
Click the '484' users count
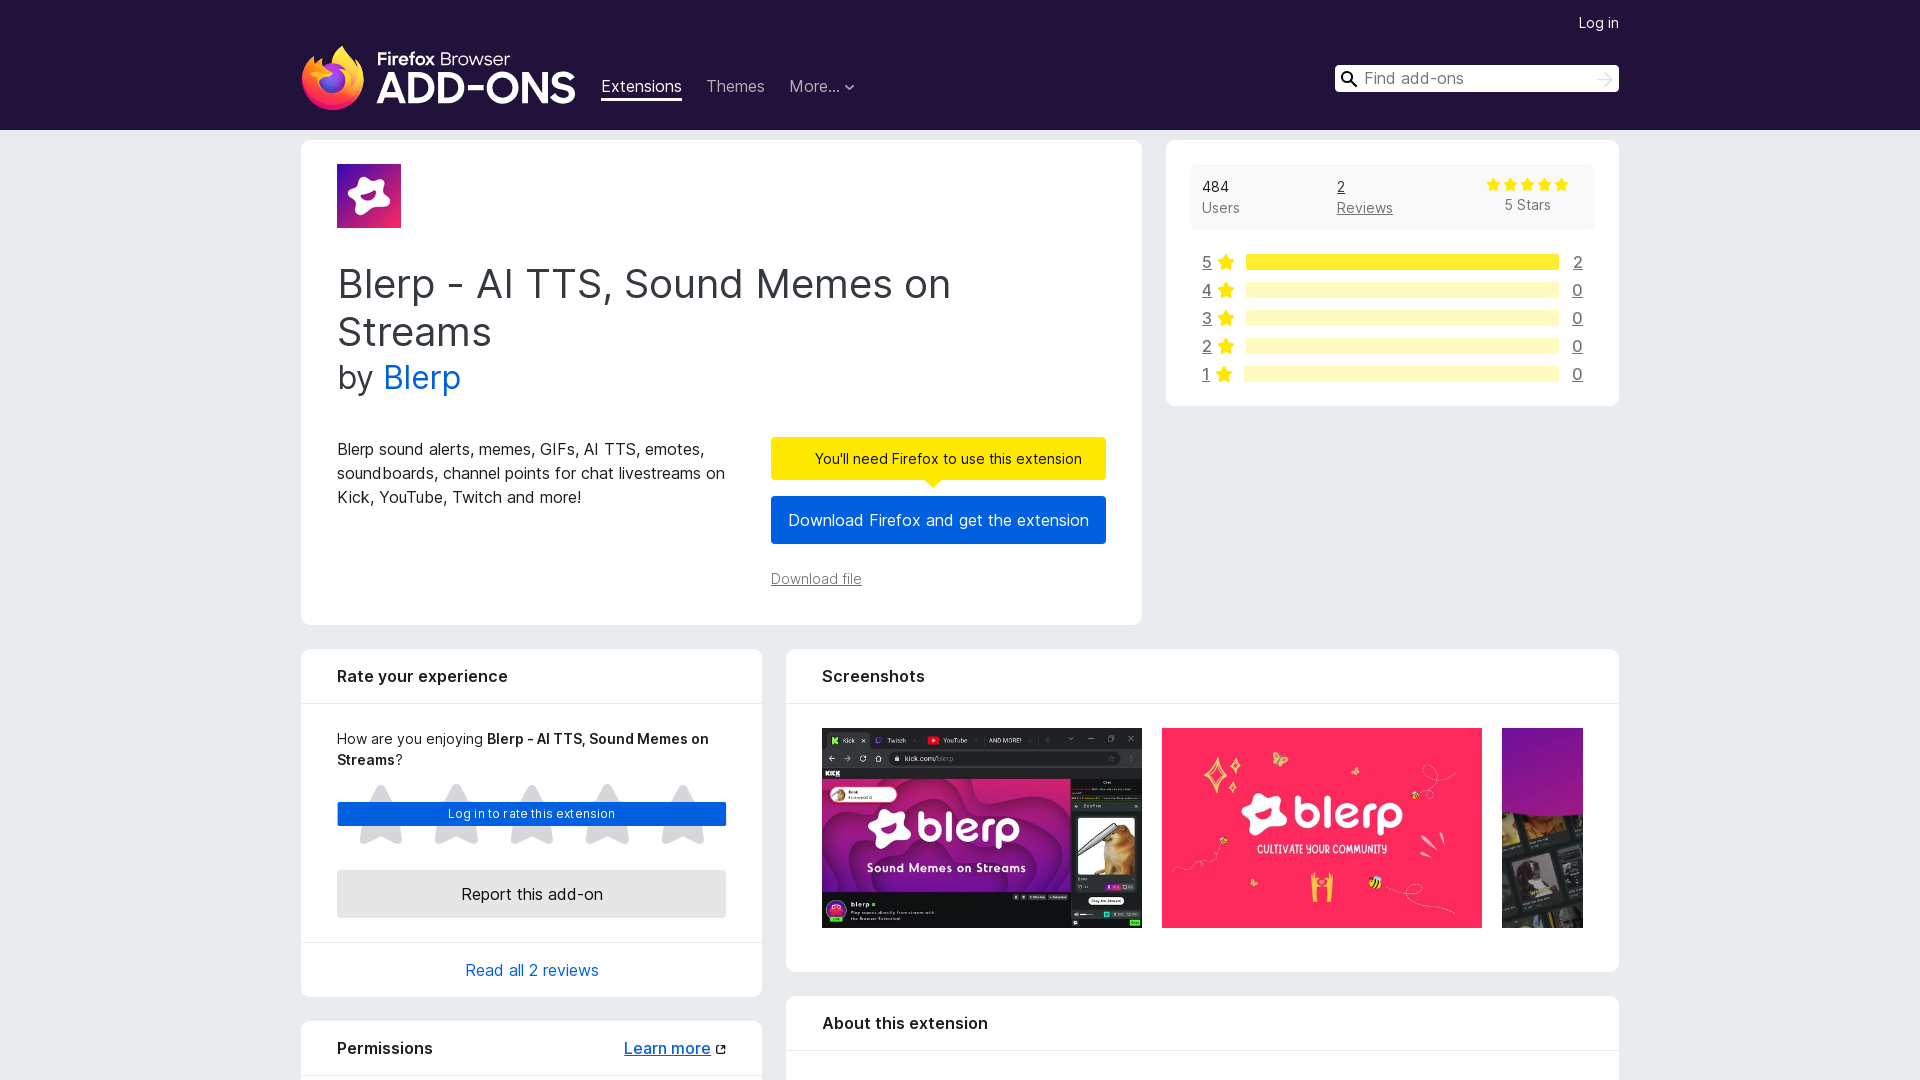click(1215, 187)
